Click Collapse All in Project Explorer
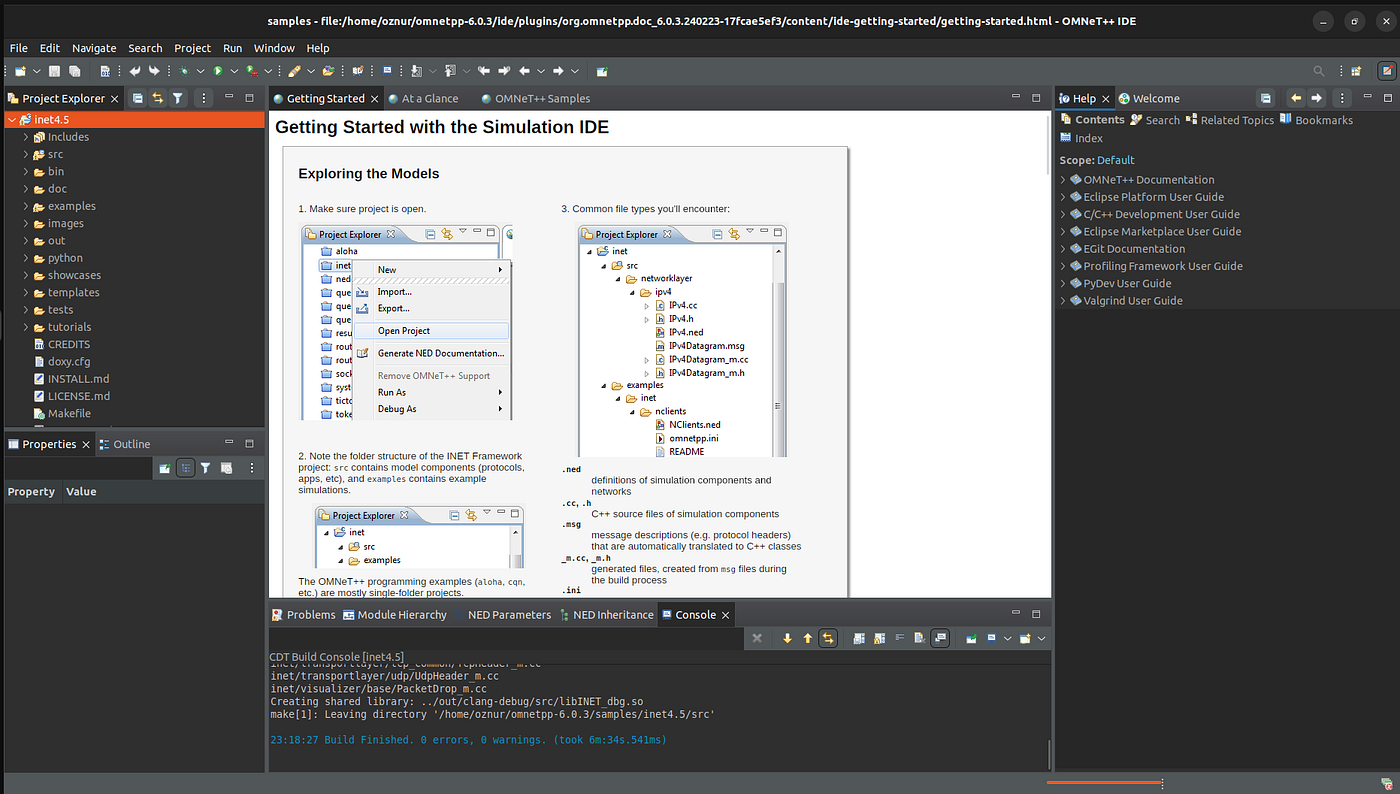 tap(138, 98)
